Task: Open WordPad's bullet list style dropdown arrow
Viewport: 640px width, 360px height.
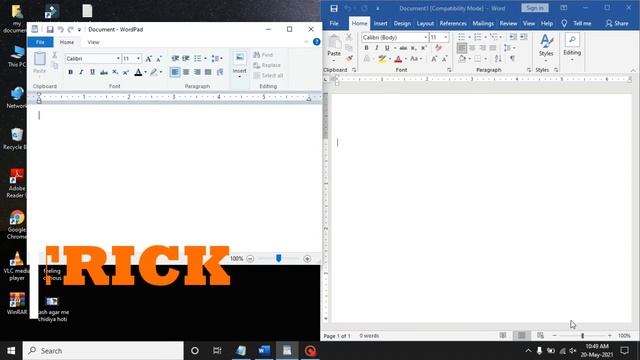Action: (205, 58)
